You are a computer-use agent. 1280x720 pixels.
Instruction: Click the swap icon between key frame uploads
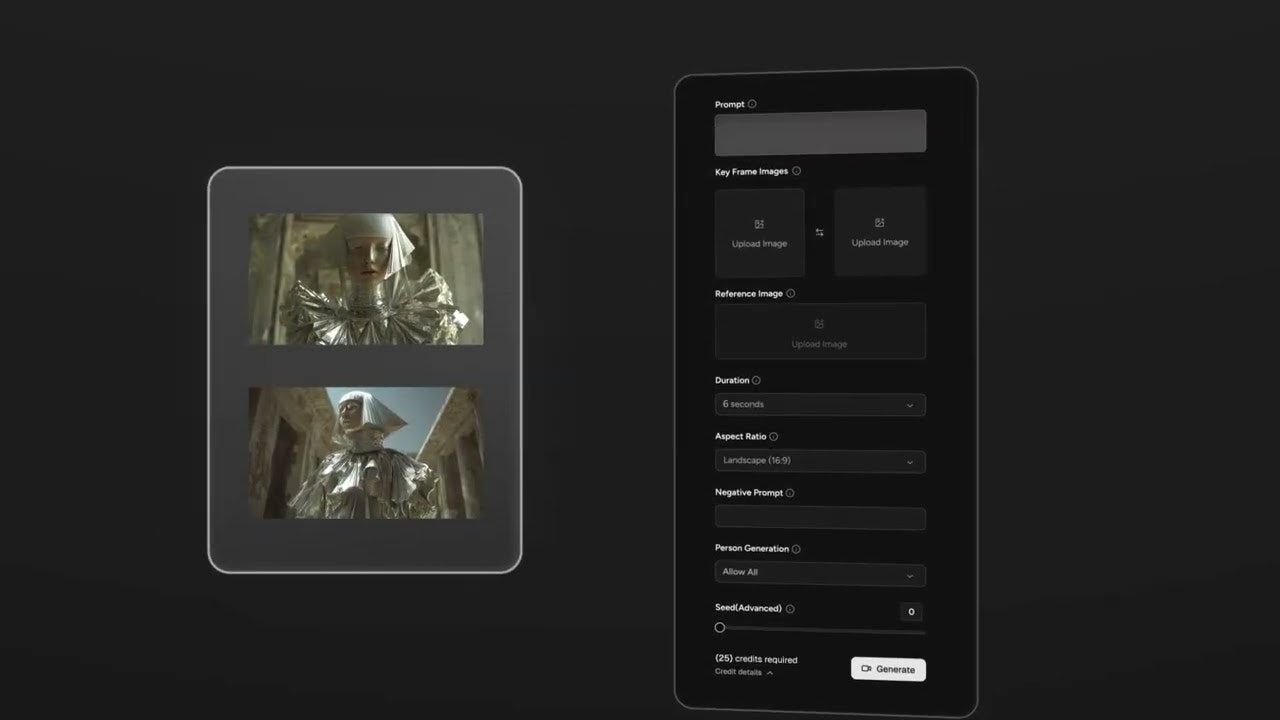click(819, 233)
